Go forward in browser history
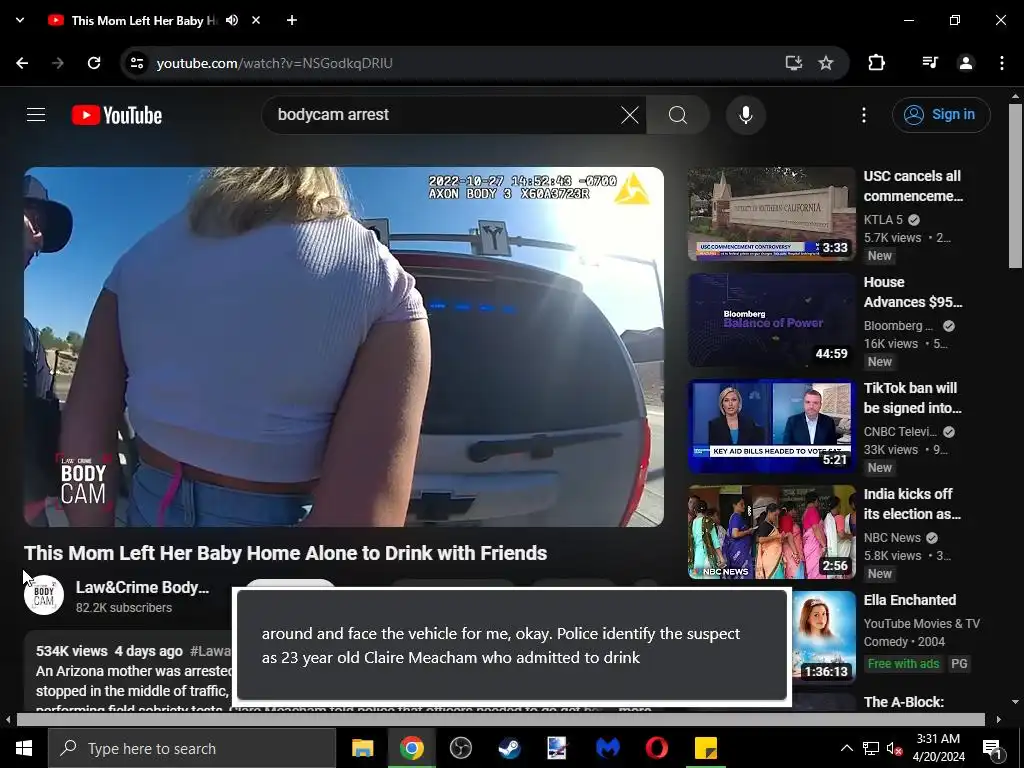Screen dimensions: 1024x768 (x=58, y=63)
